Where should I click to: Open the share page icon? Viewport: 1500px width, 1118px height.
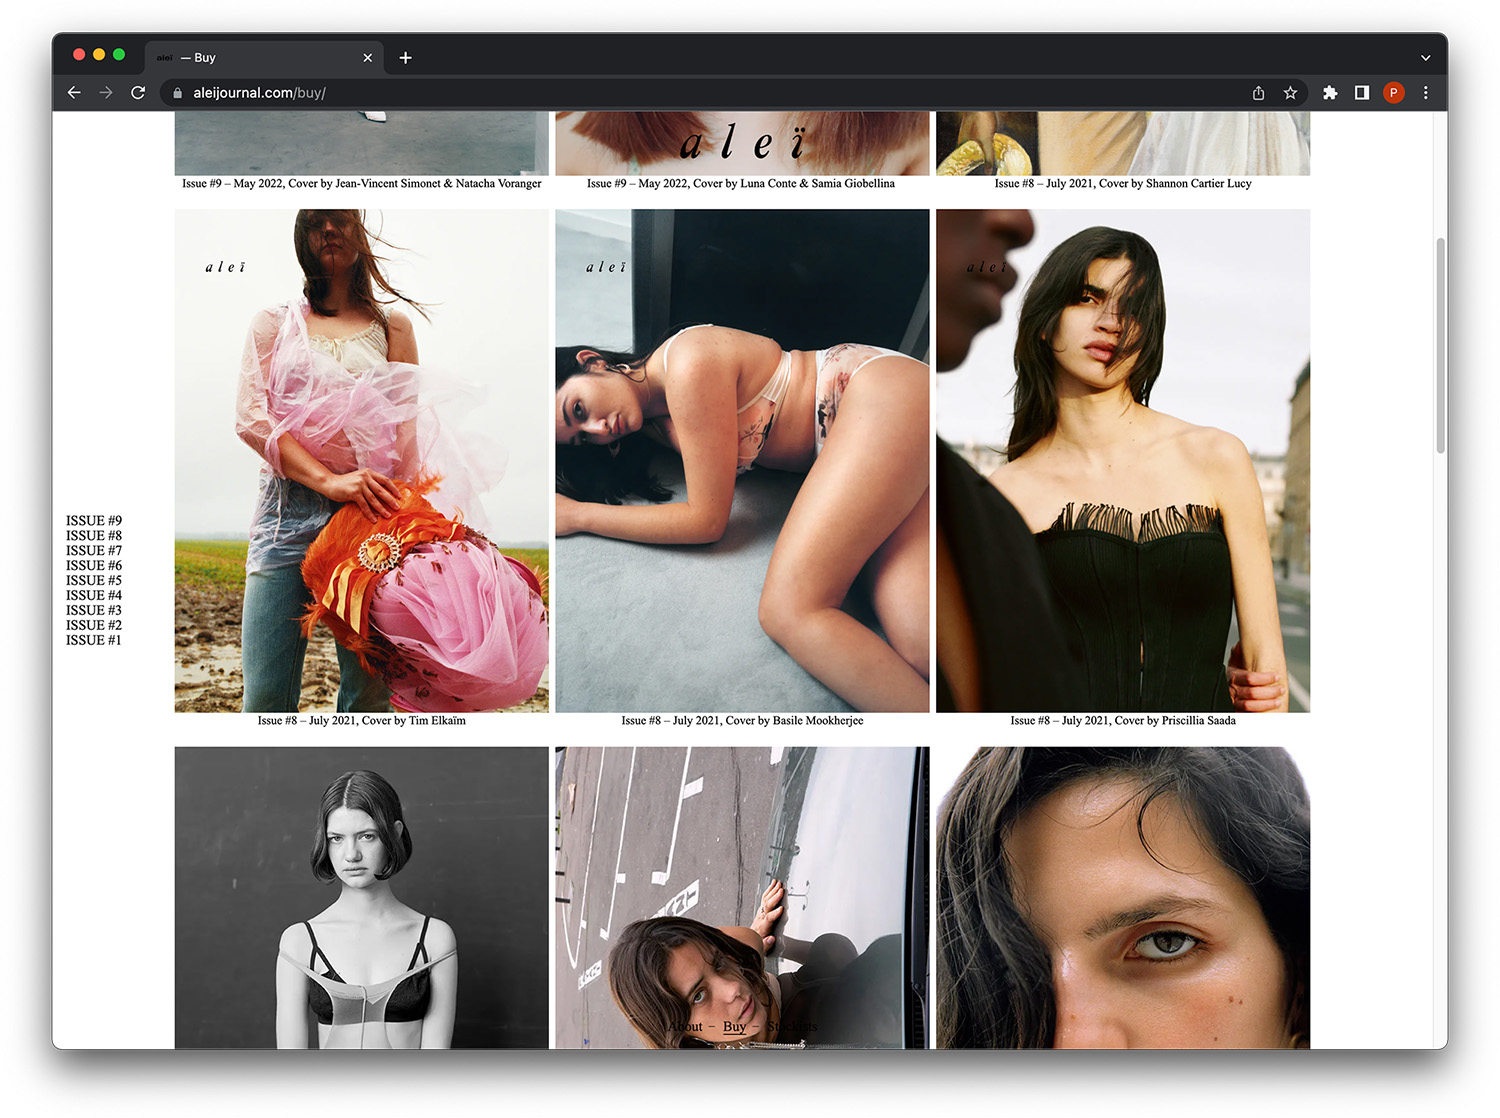click(x=1258, y=93)
